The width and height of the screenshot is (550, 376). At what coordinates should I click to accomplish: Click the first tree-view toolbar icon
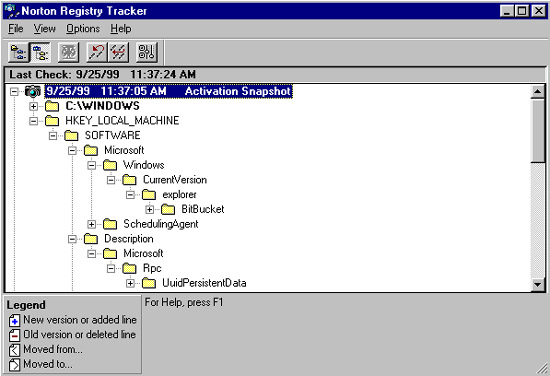[x=19, y=52]
